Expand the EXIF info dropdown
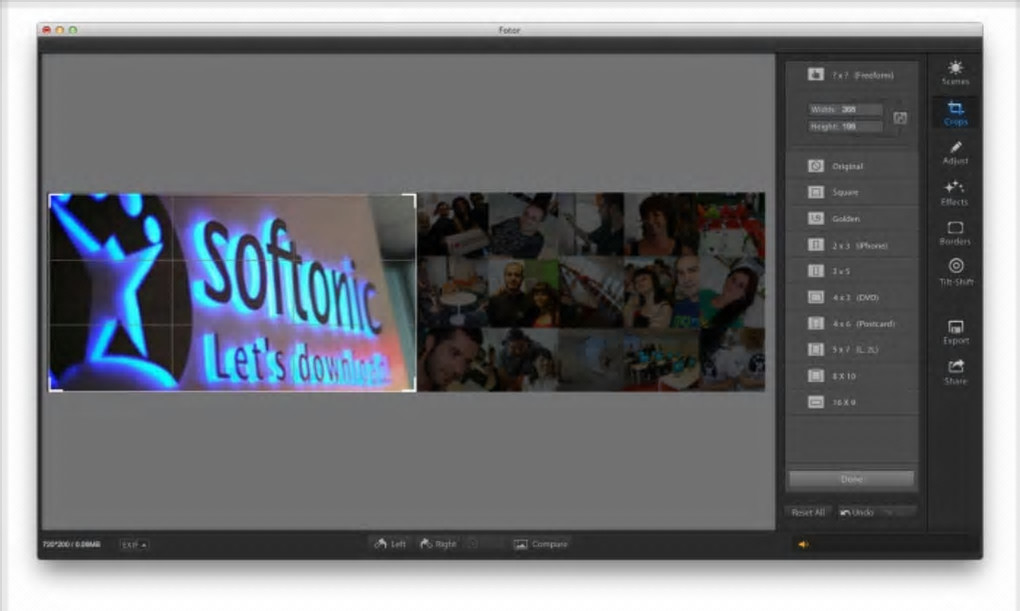Image resolution: width=1020 pixels, height=611 pixels. click(134, 545)
